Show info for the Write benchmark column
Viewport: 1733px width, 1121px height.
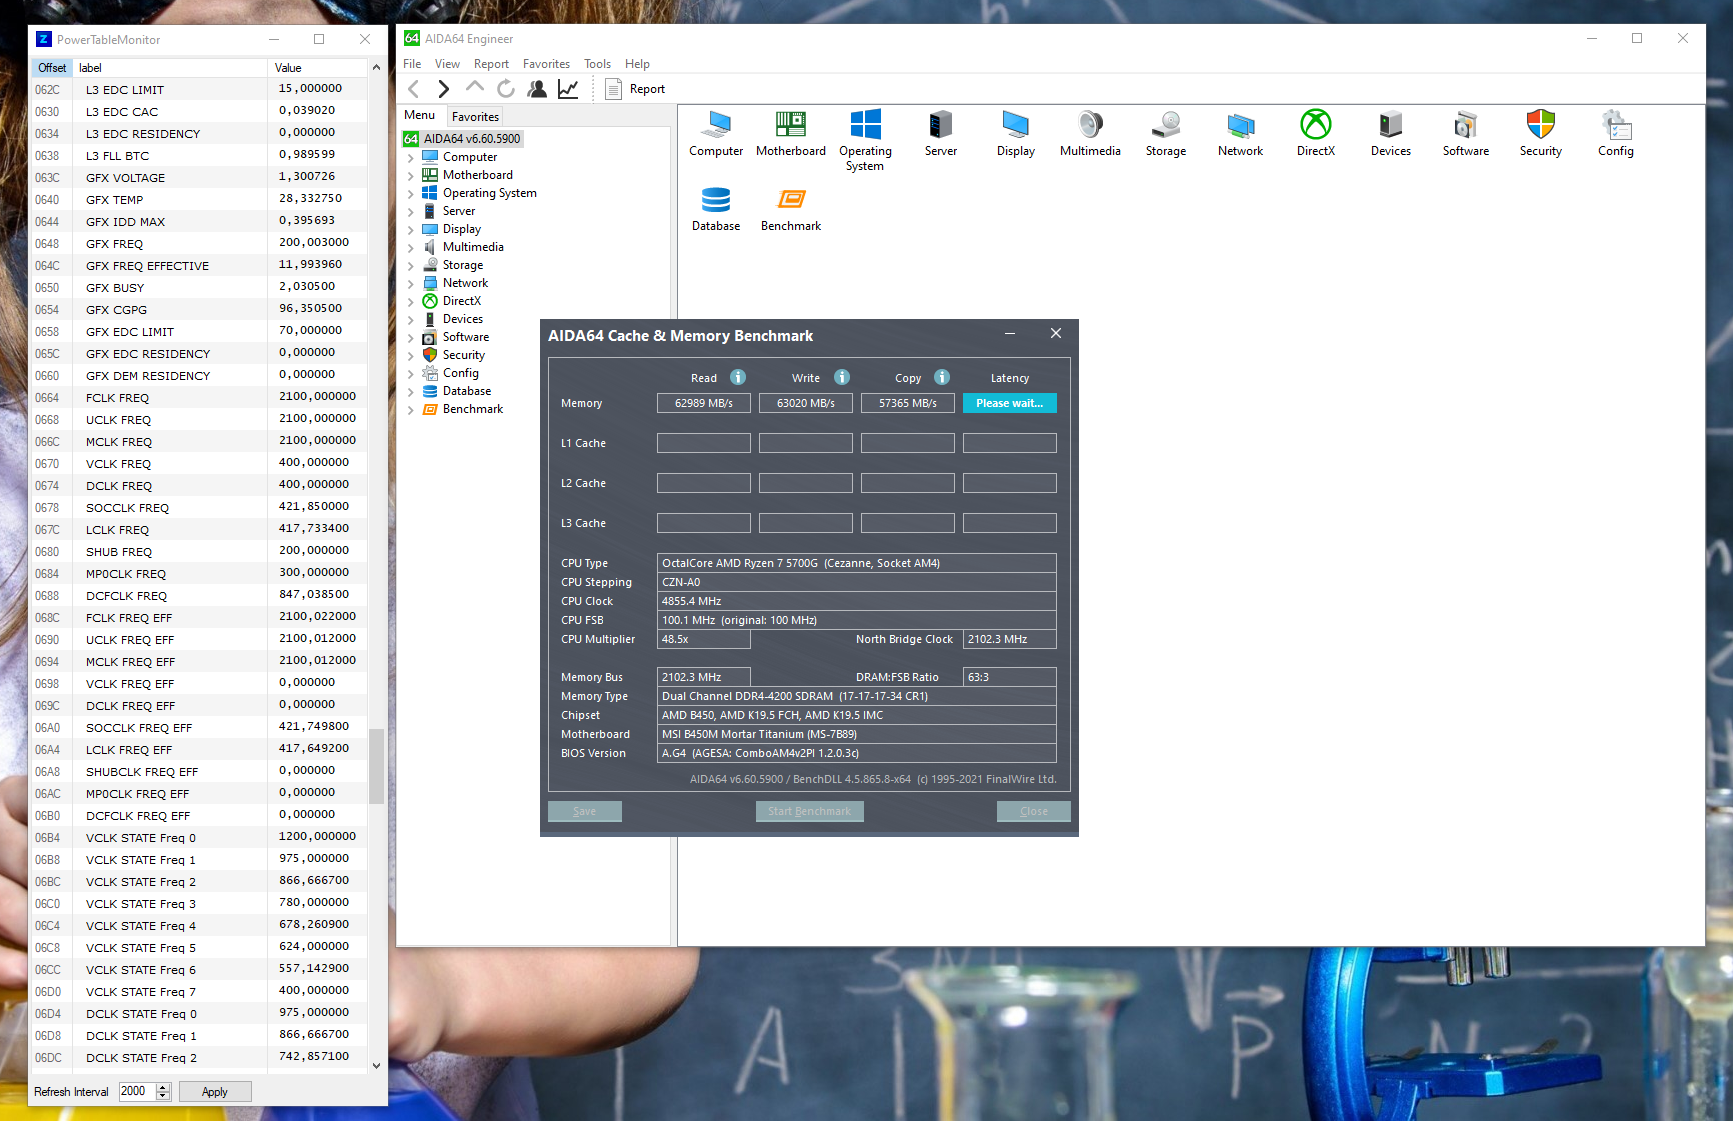pos(842,377)
